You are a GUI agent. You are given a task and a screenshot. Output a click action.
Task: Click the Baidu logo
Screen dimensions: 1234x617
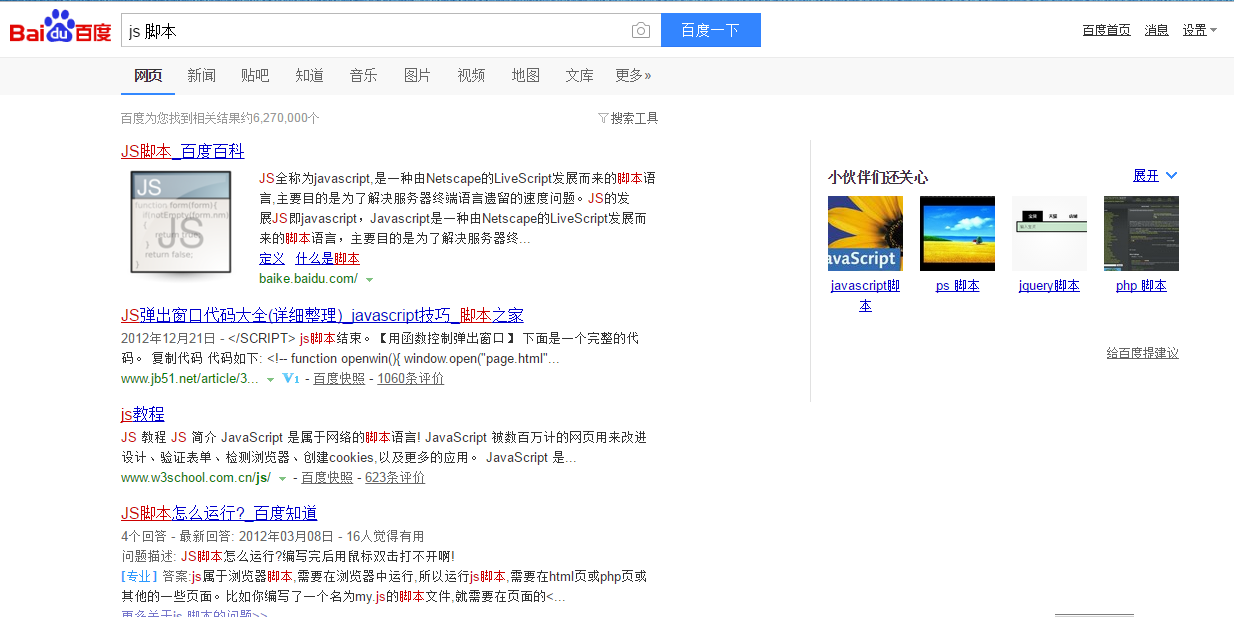click(x=60, y=28)
